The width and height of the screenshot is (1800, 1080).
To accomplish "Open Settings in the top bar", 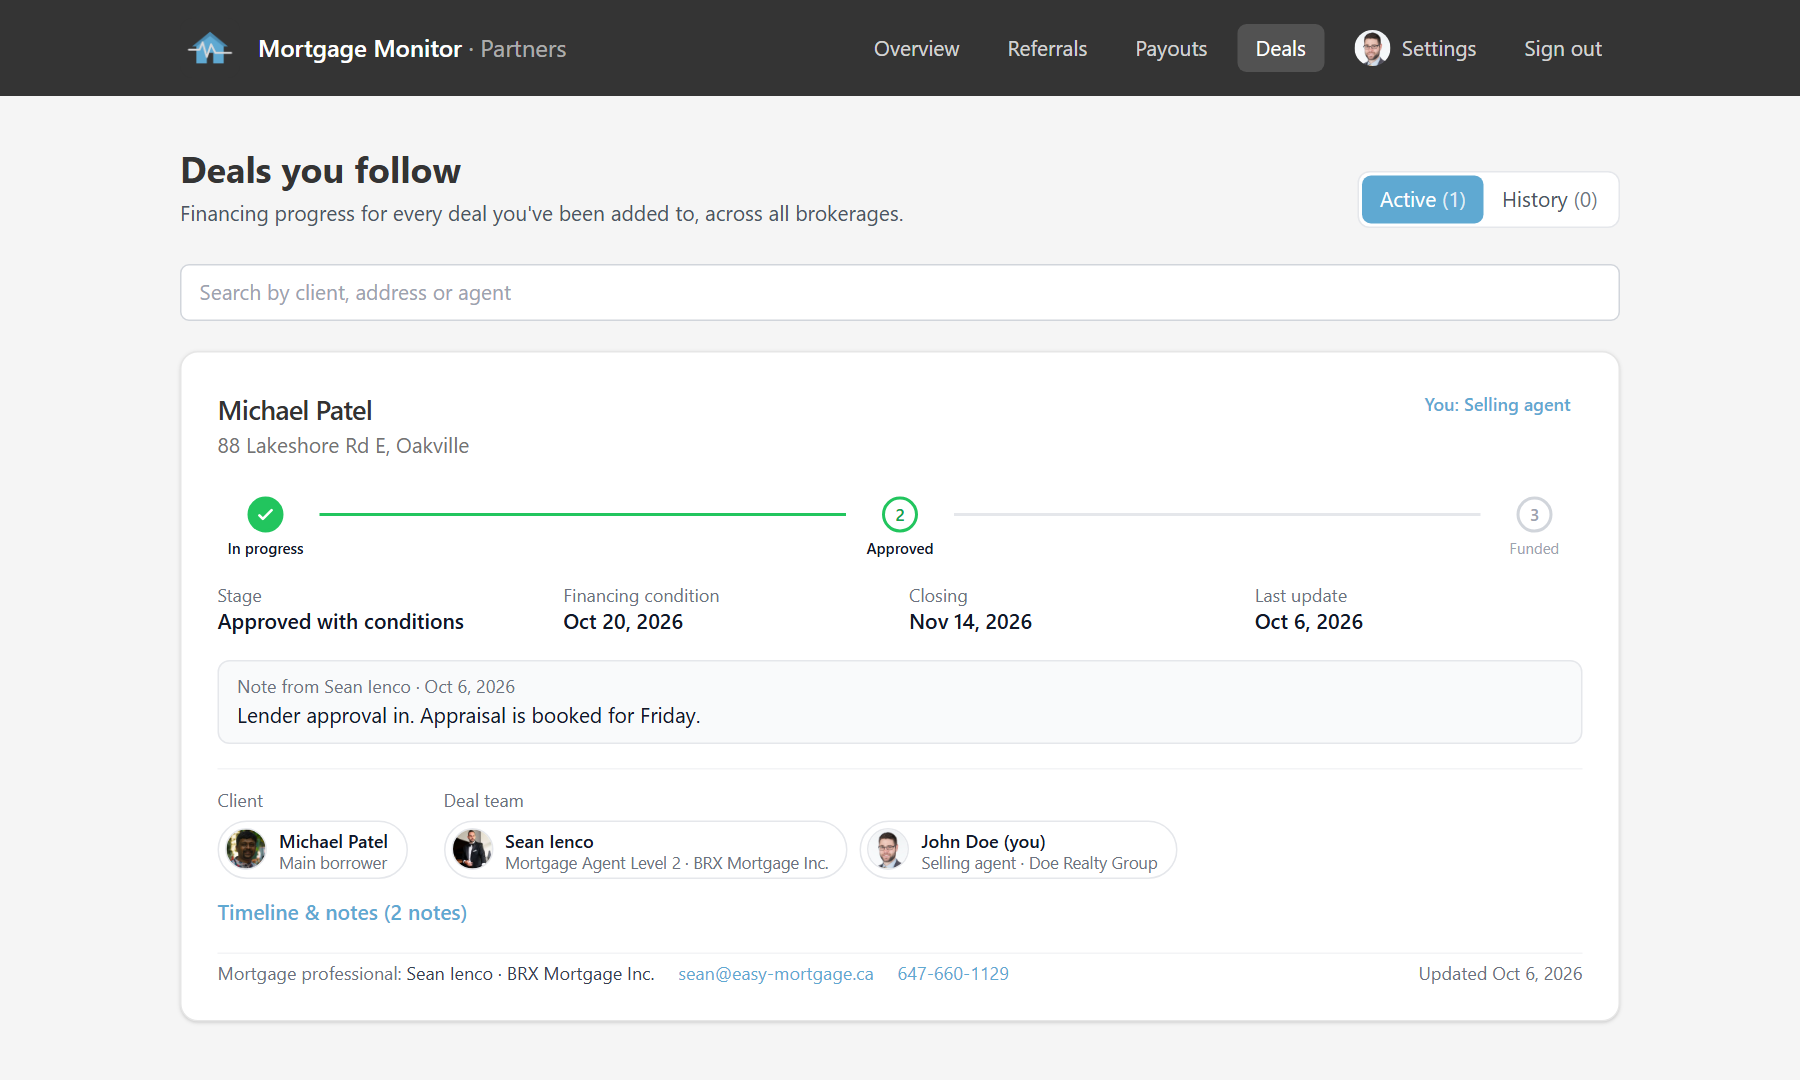I will [x=1438, y=48].
